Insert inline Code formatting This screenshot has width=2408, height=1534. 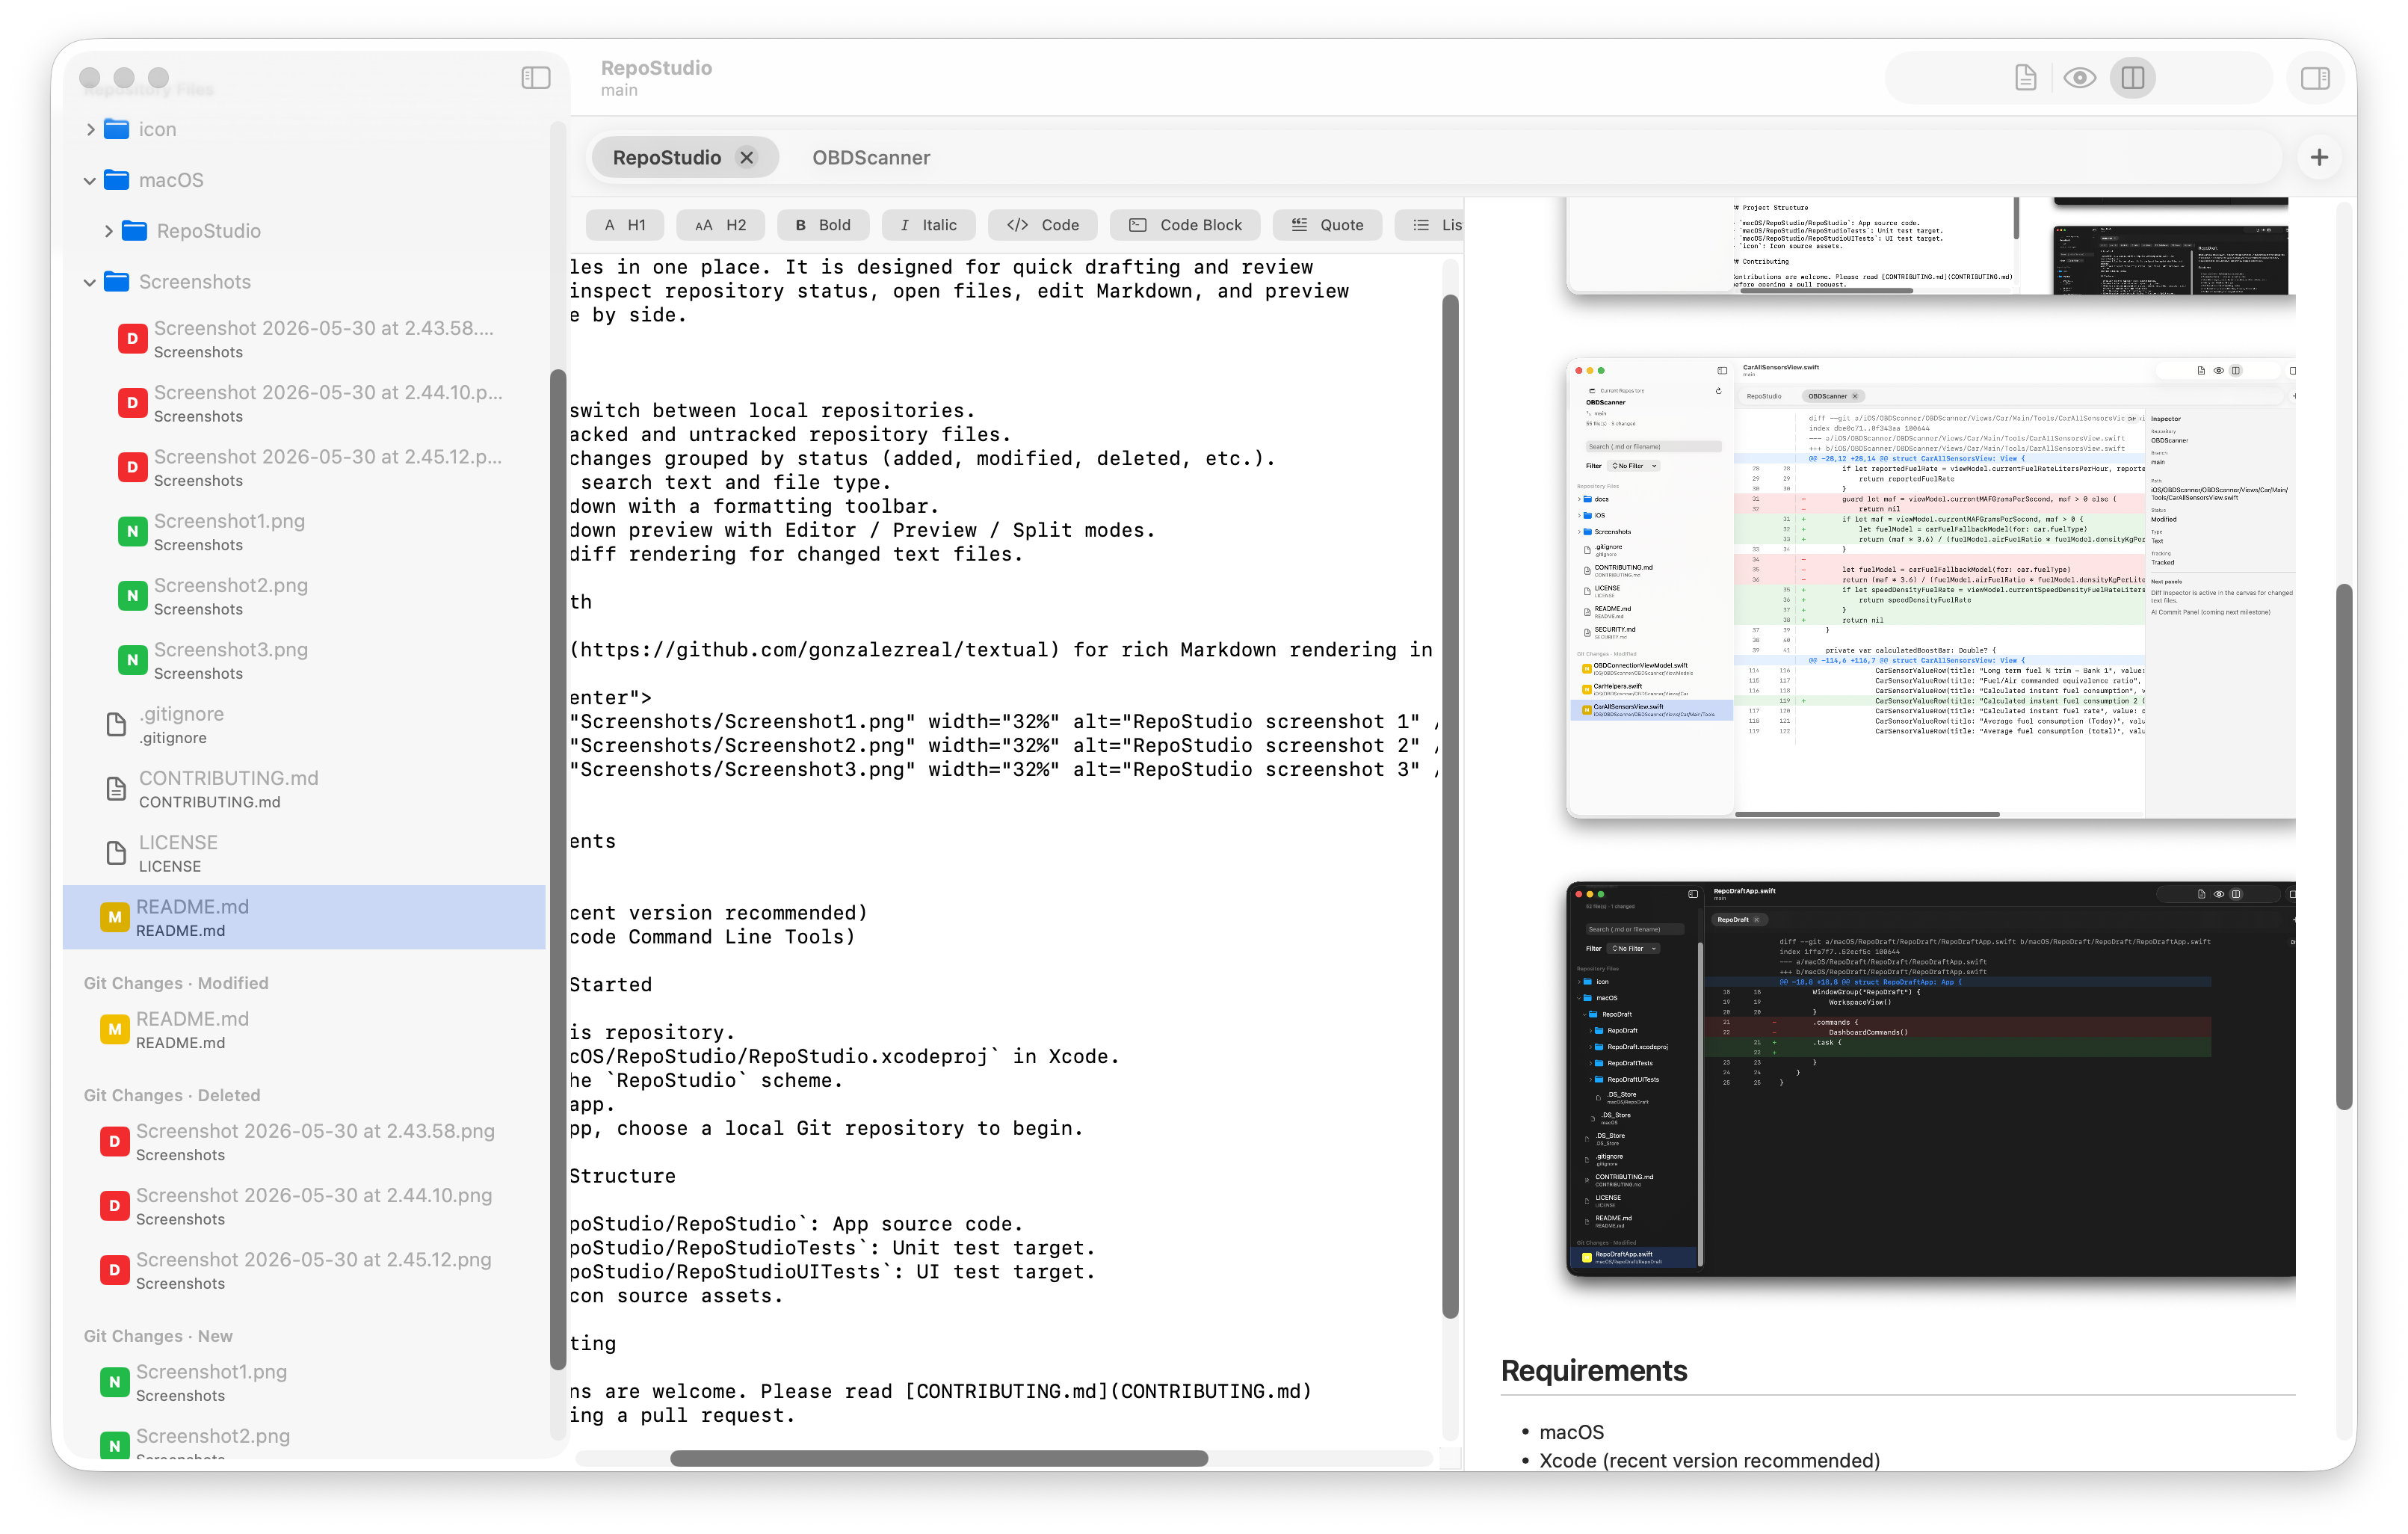[x=1042, y=225]
